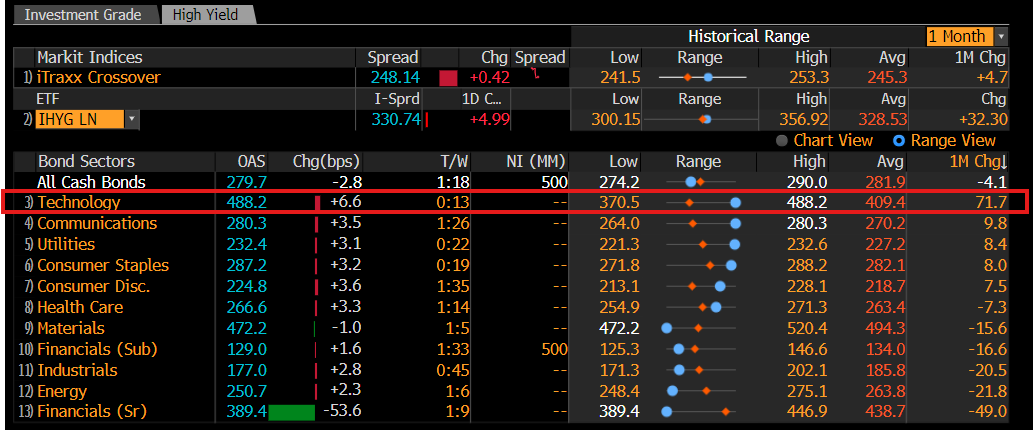Click the Materials High value 520.4
Screen dimensions: 1033x430
click(806, 328)
